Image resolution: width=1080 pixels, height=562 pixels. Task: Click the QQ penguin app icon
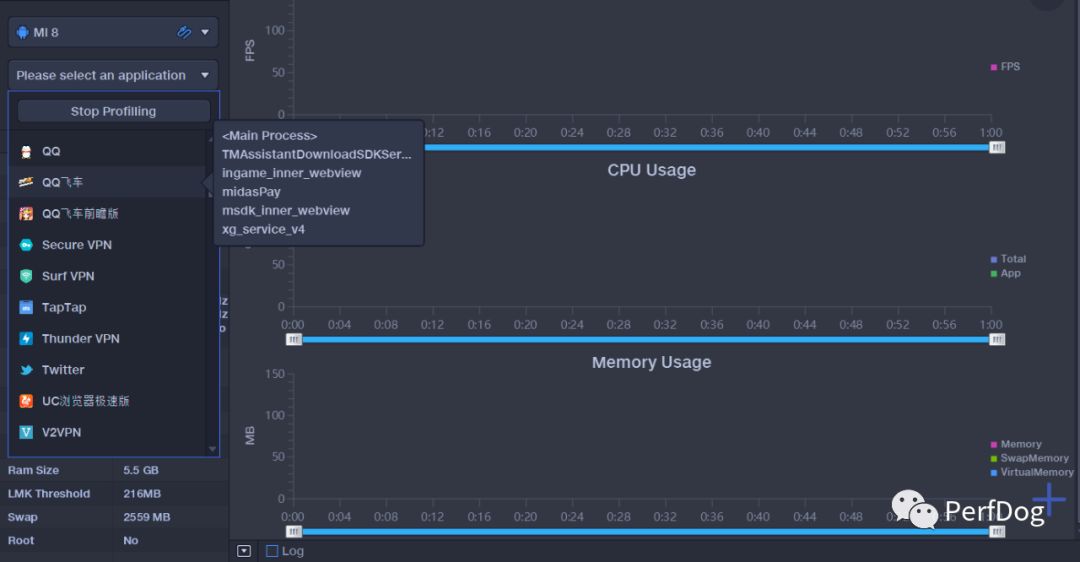(x=26, y=151)
